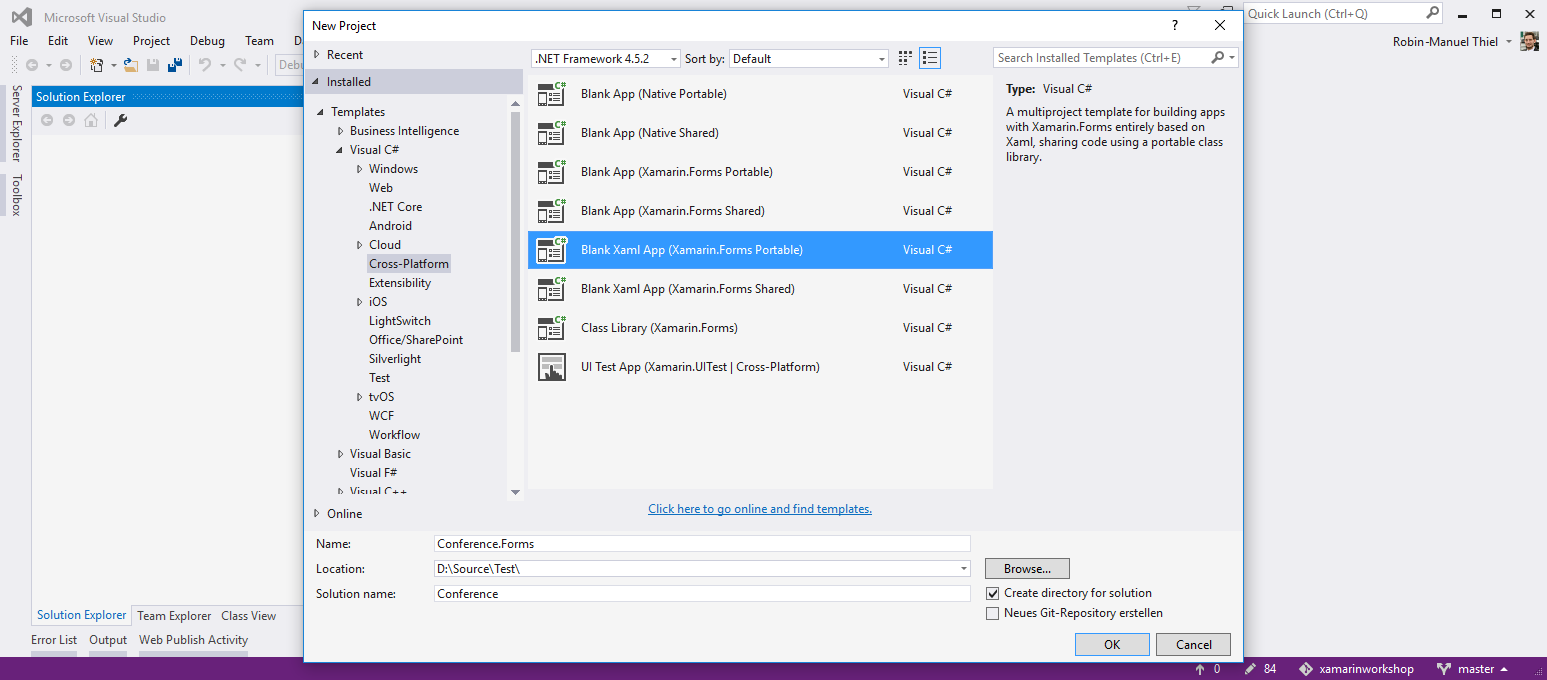Click the Save All toolbar icon
Screen dimensions: 1547x680
coord(175,65)
